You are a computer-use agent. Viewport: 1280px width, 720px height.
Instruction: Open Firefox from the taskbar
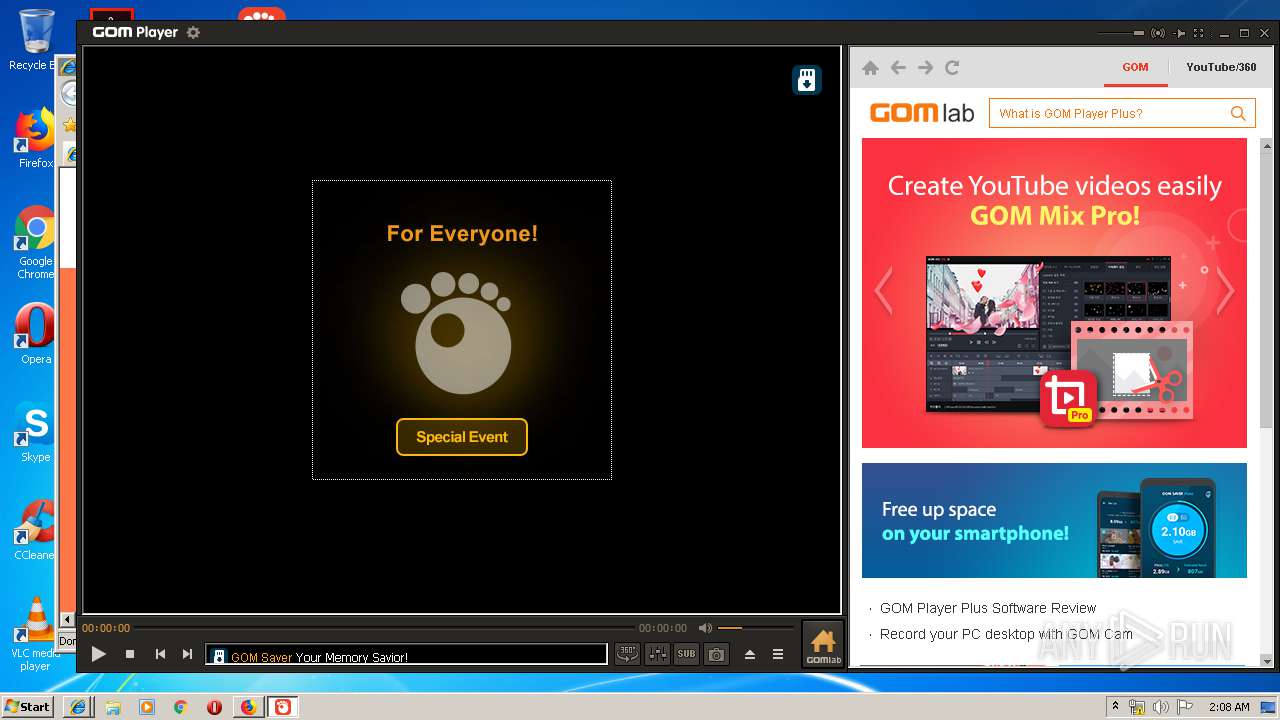click(248, 707)
